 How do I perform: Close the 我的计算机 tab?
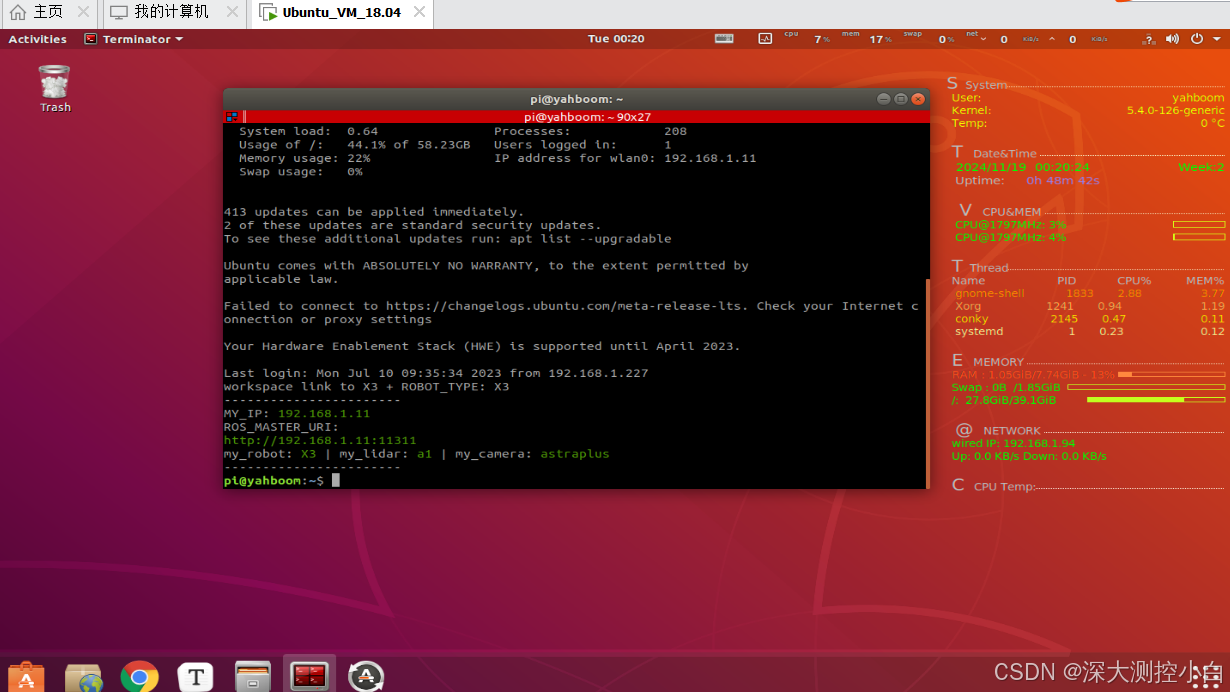232,13
